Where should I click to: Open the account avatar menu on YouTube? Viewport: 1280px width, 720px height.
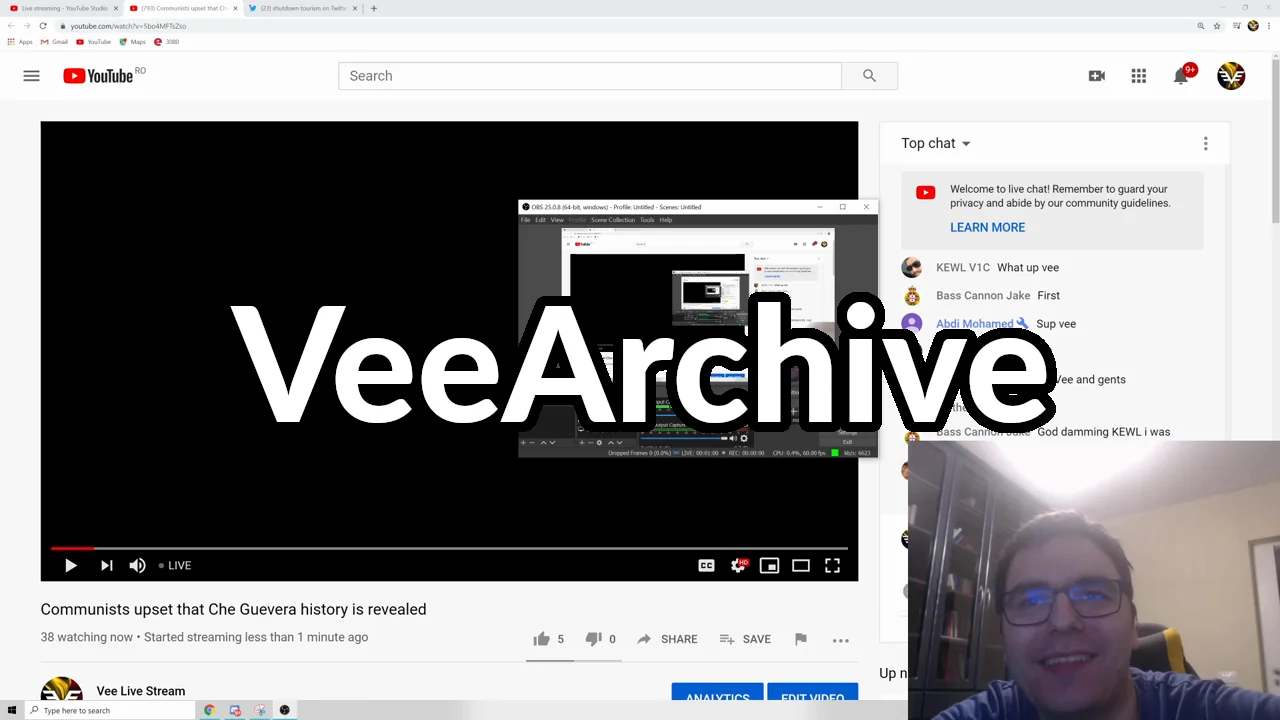click(1231, 76)
